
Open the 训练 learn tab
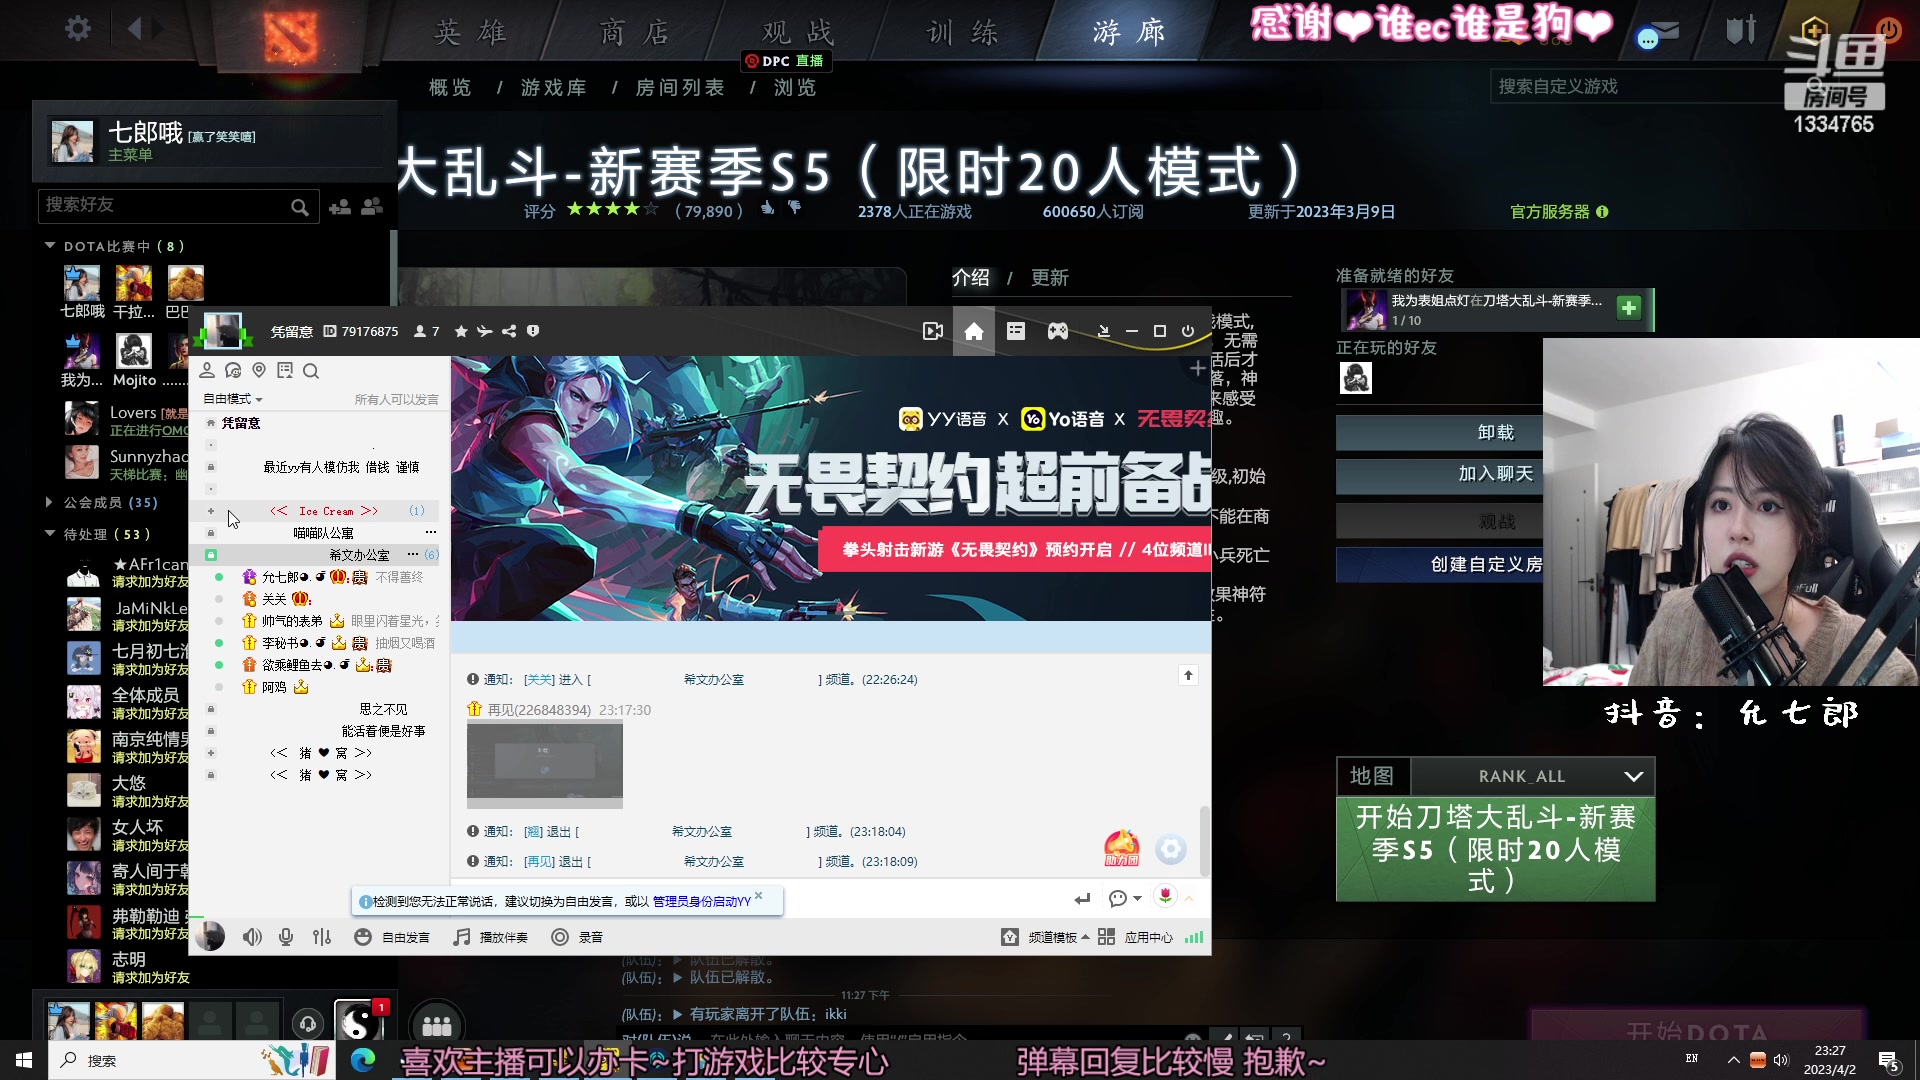962,32
